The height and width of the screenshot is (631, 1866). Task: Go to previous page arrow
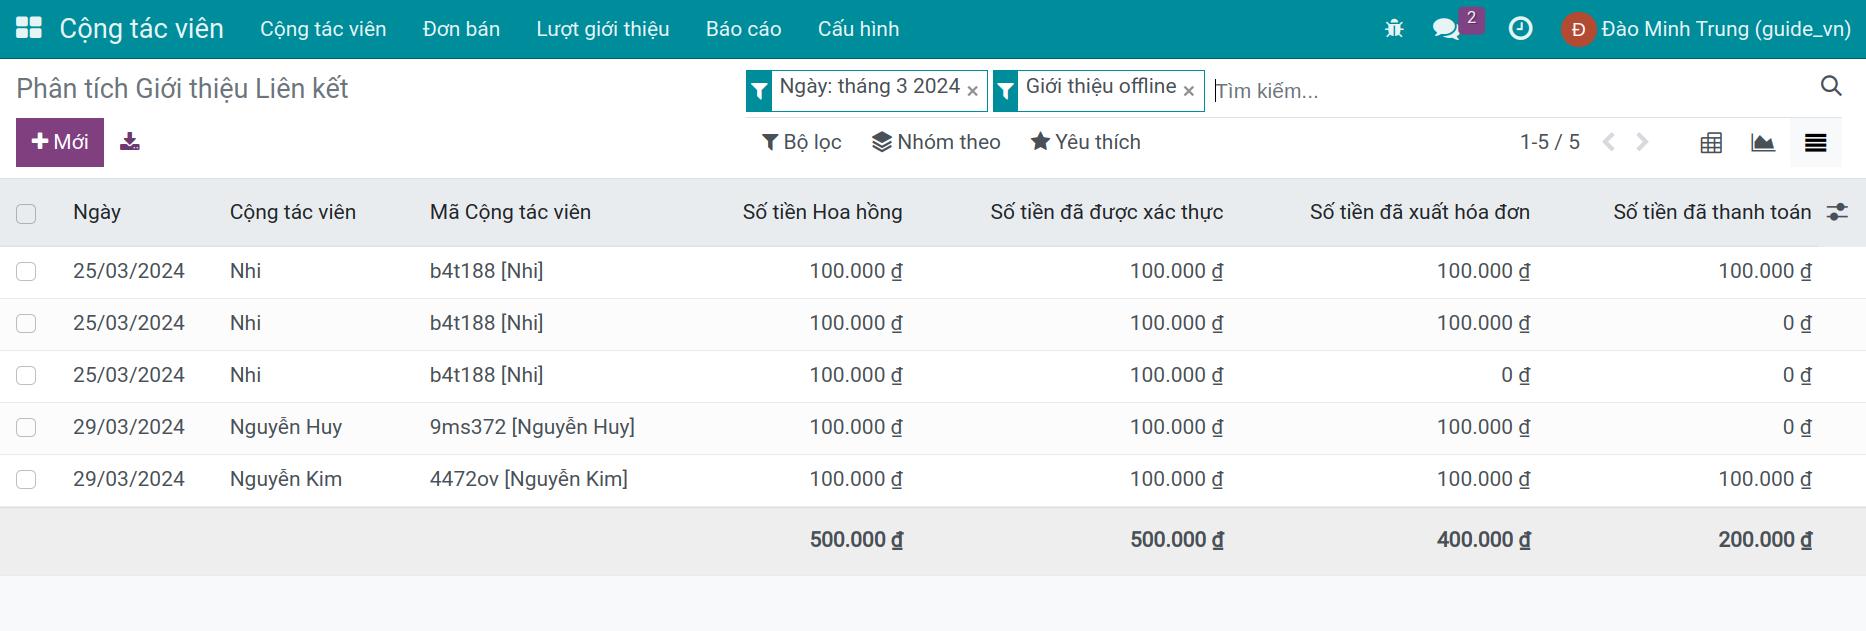point(1609,142)
